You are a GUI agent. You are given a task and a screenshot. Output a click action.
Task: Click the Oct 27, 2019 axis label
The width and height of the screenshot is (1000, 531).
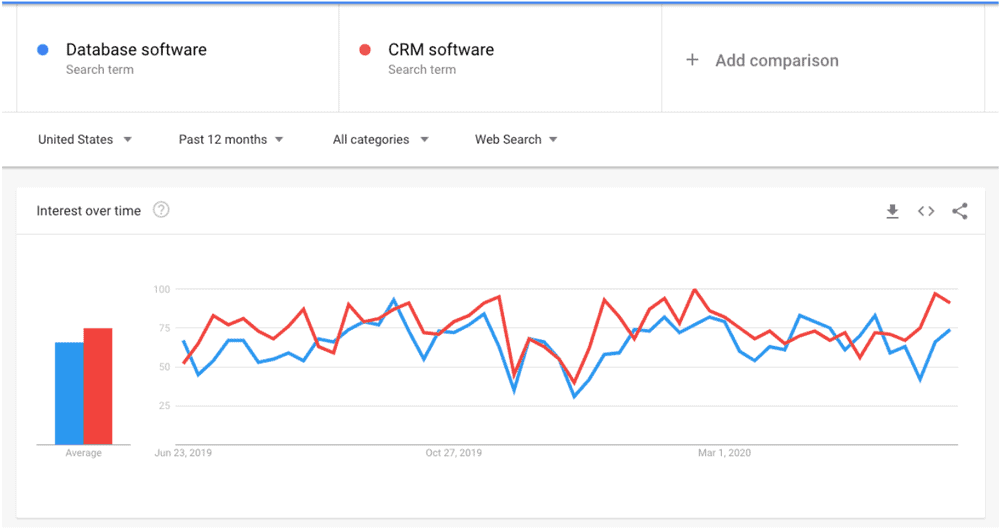[x=453, y=453]
